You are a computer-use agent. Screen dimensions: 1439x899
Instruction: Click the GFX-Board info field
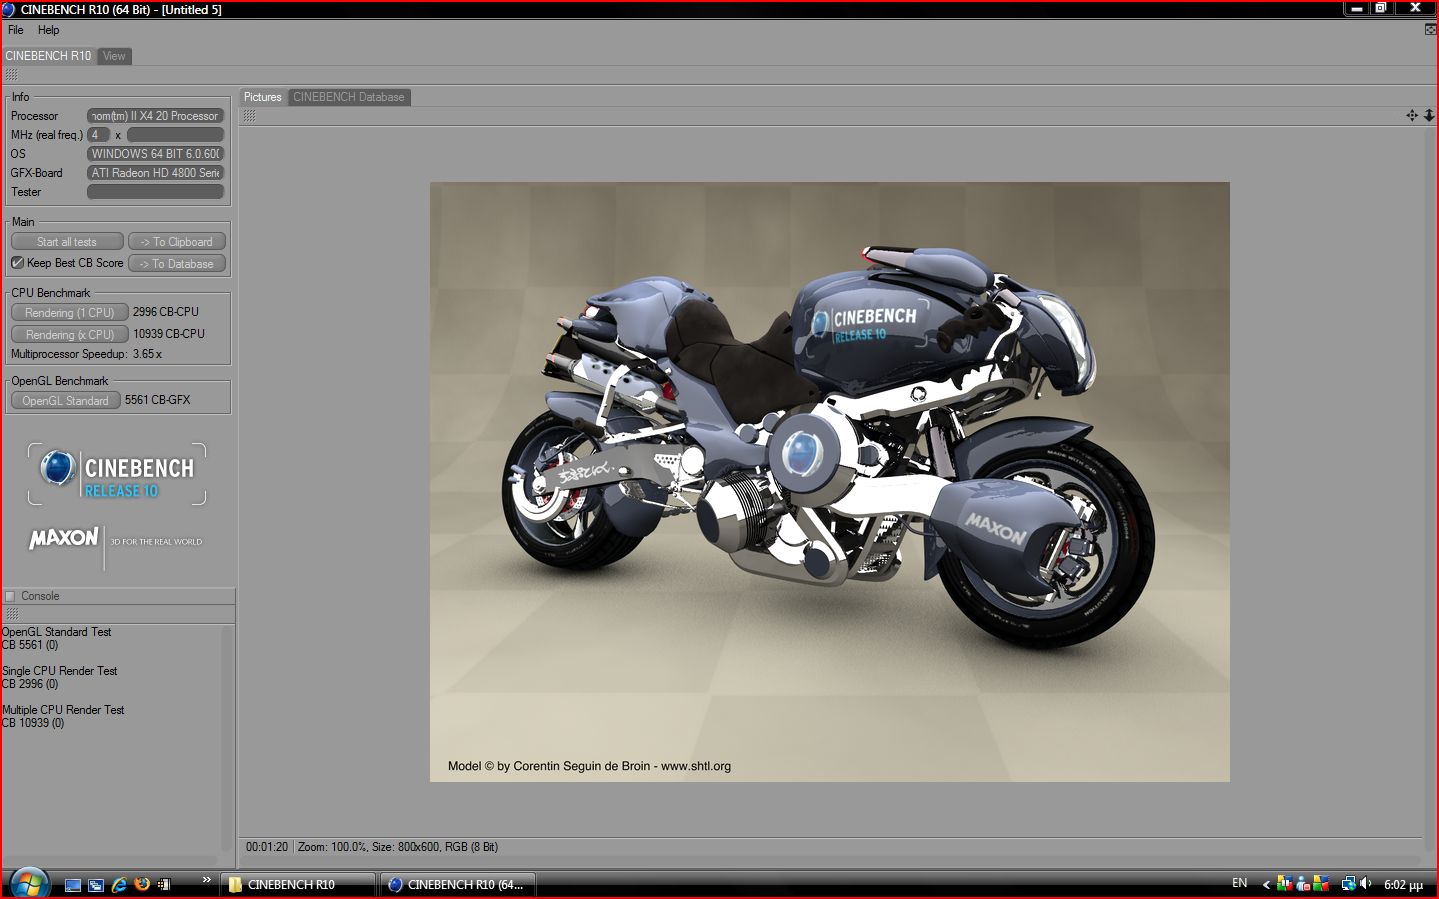(x=155, y=173)
